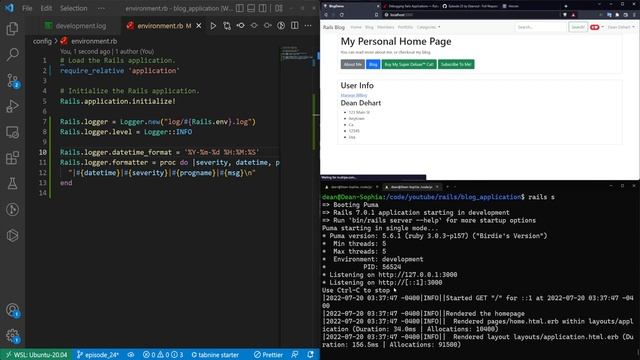This screenshot has height=360, width=640.
Task: Click the compare changes icon in editor toolbar
Action: pos(227,26)
